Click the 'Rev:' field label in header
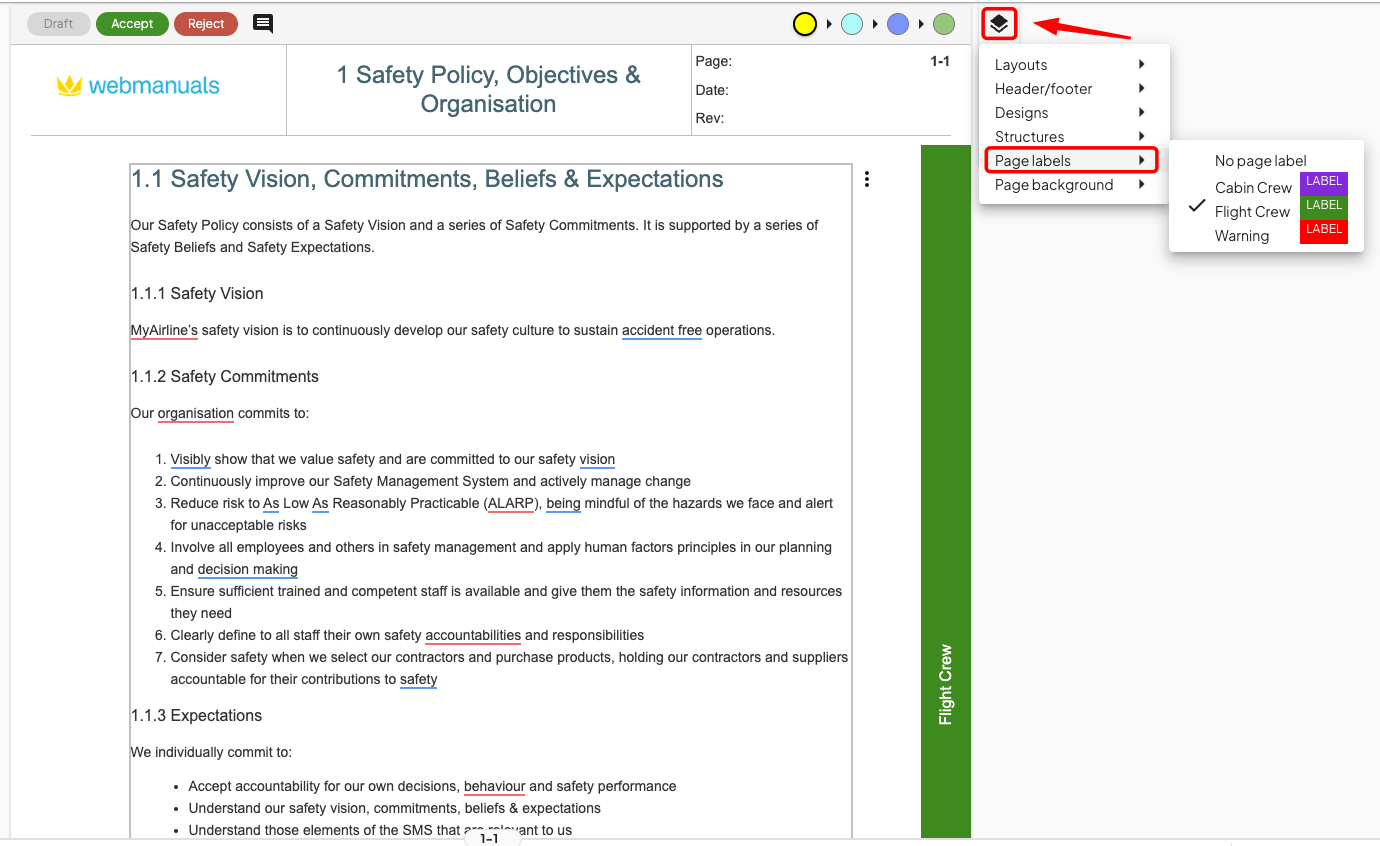 click(710, 119)
